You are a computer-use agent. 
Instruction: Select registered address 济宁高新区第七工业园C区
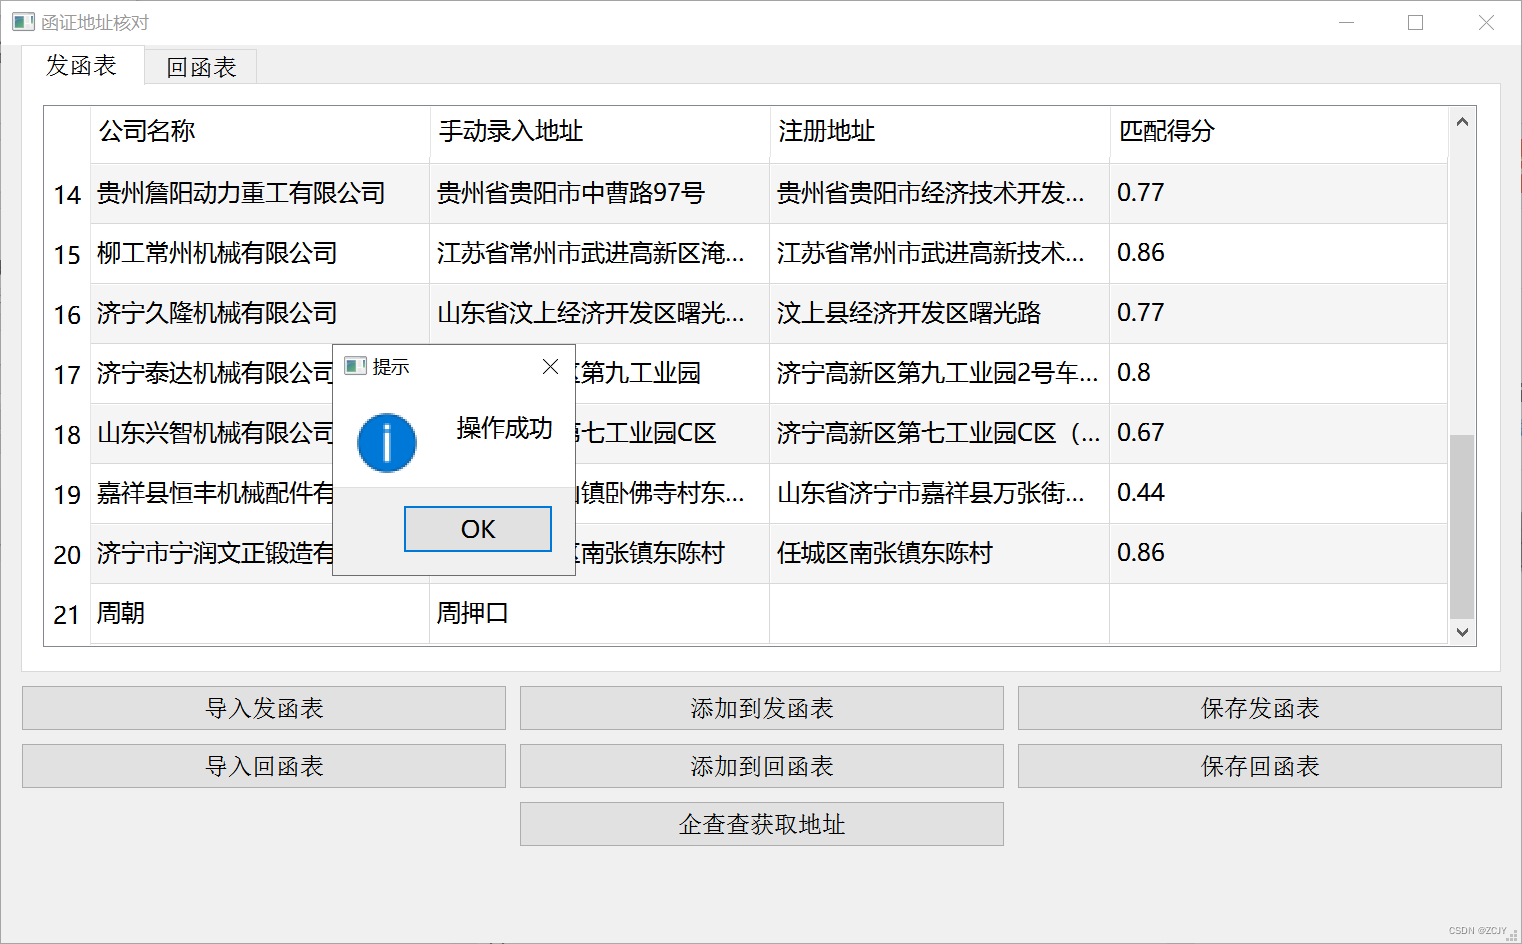(x=940, y=434)
